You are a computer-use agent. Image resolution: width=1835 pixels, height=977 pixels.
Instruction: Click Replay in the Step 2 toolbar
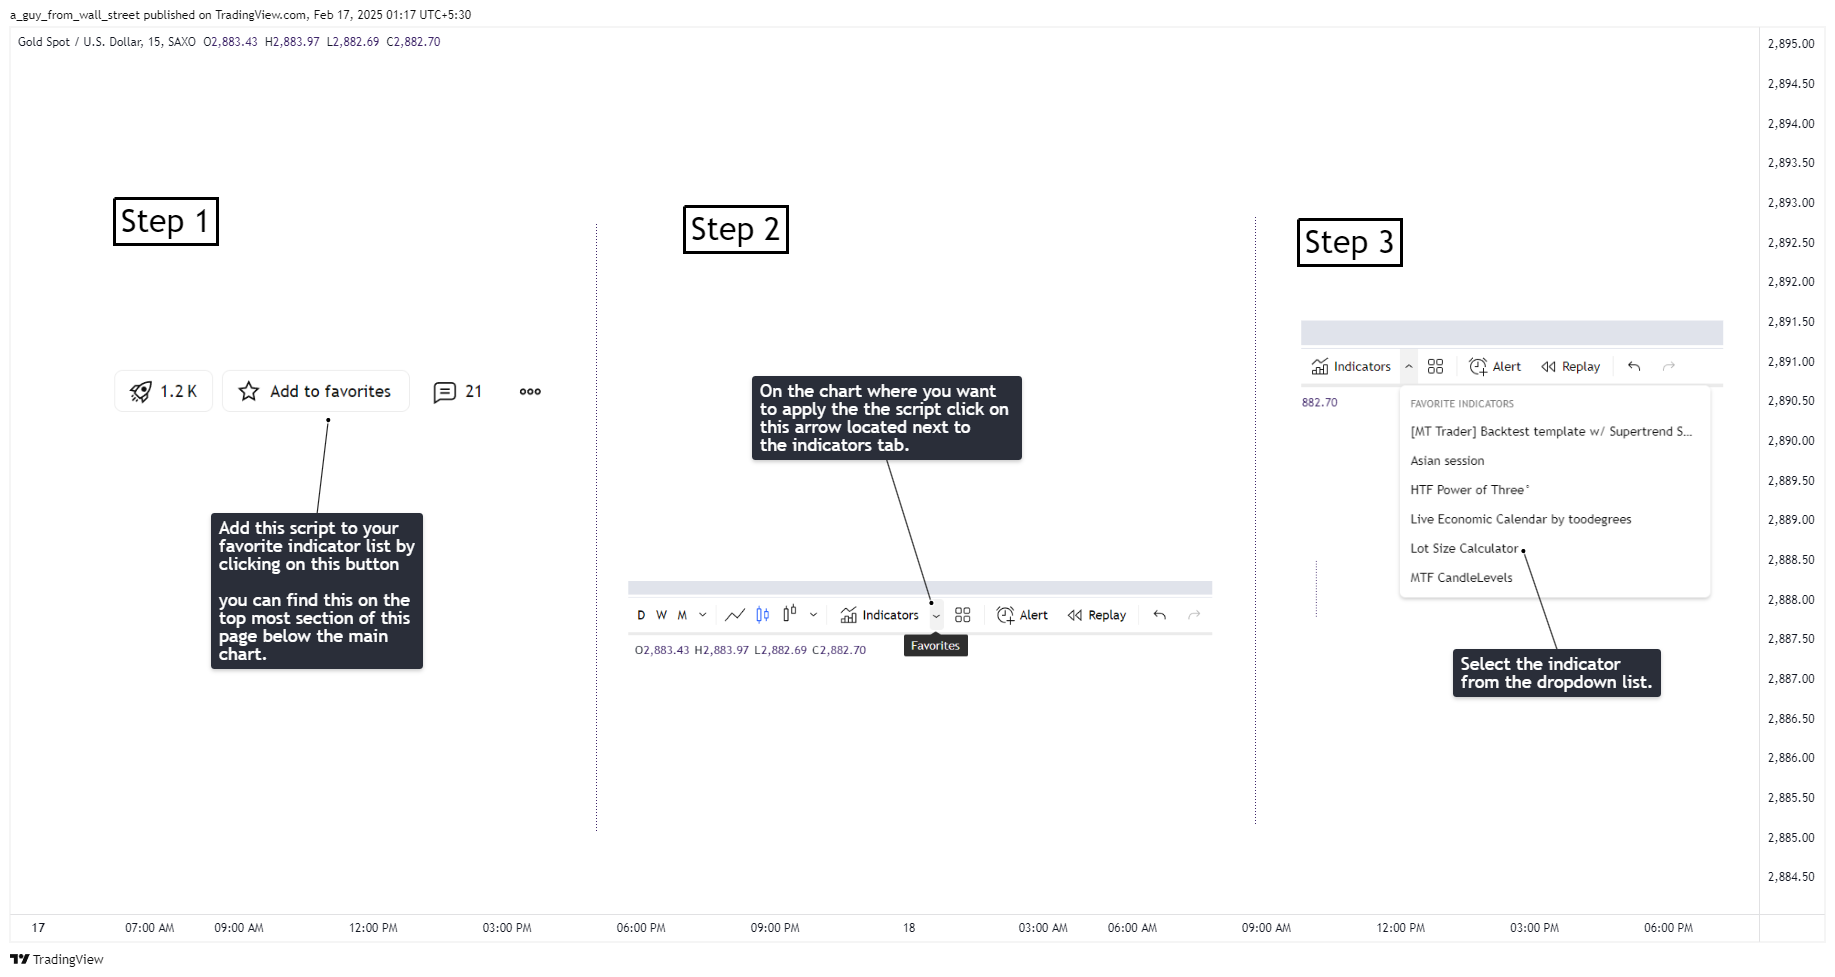pos(1096,615)
